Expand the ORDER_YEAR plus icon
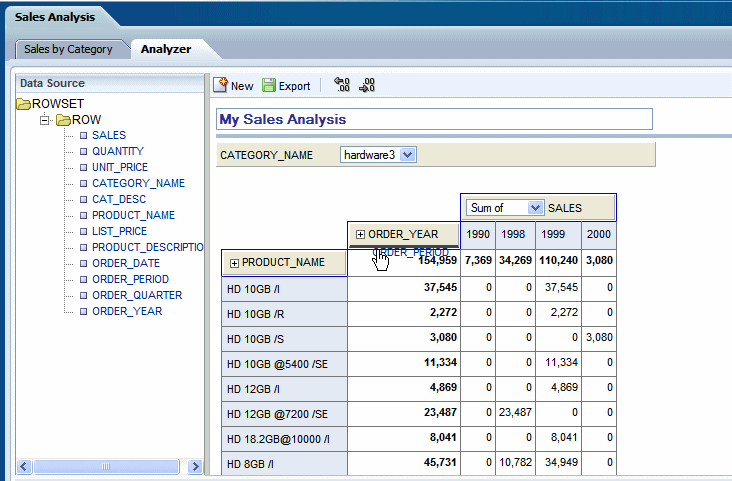 coord(360,234)
